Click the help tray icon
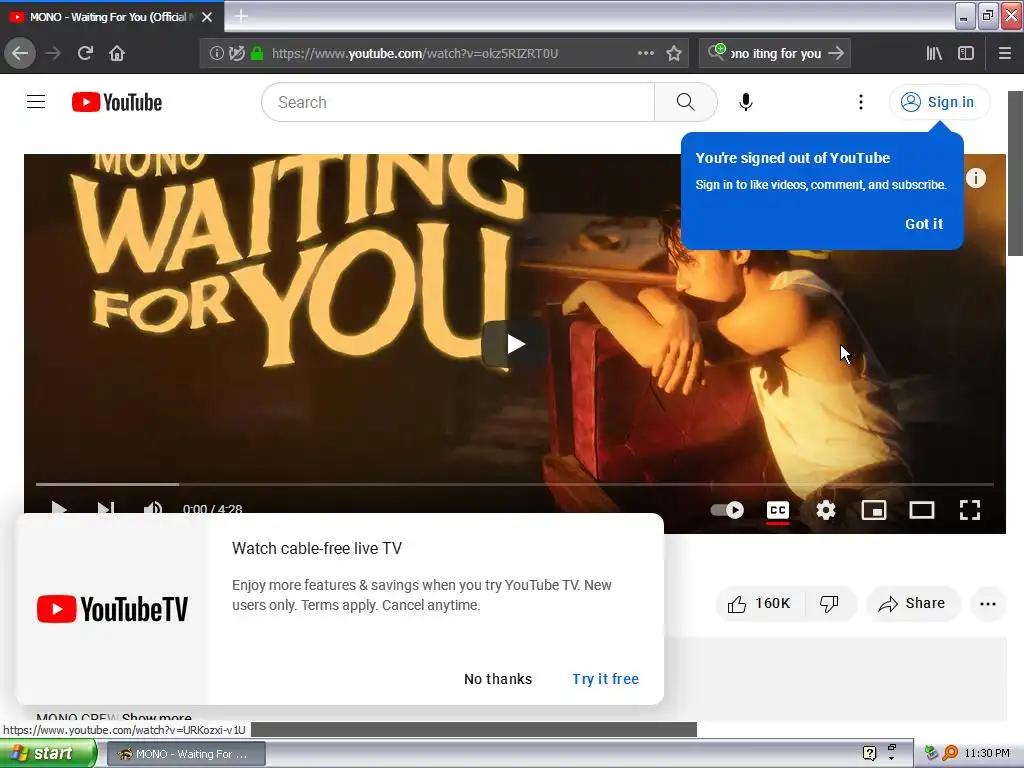 pos(869,754)
